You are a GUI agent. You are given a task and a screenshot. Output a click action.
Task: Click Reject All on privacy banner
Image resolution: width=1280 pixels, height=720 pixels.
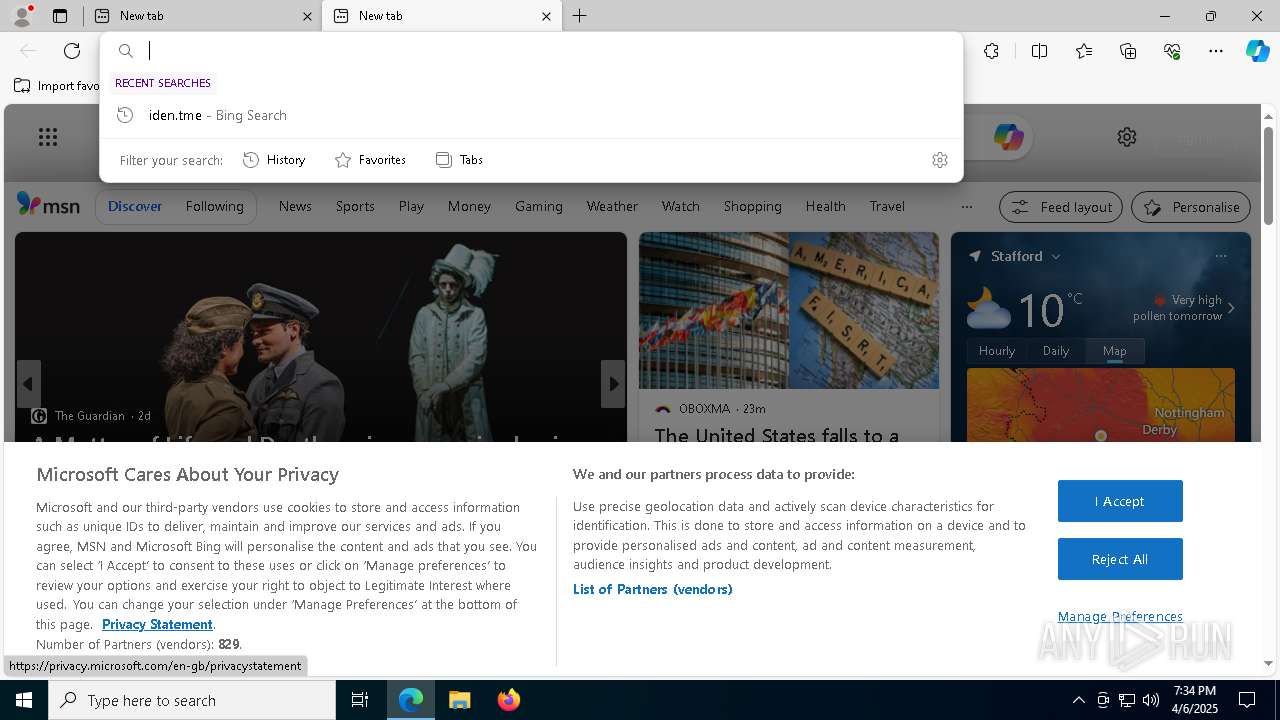1120,559
